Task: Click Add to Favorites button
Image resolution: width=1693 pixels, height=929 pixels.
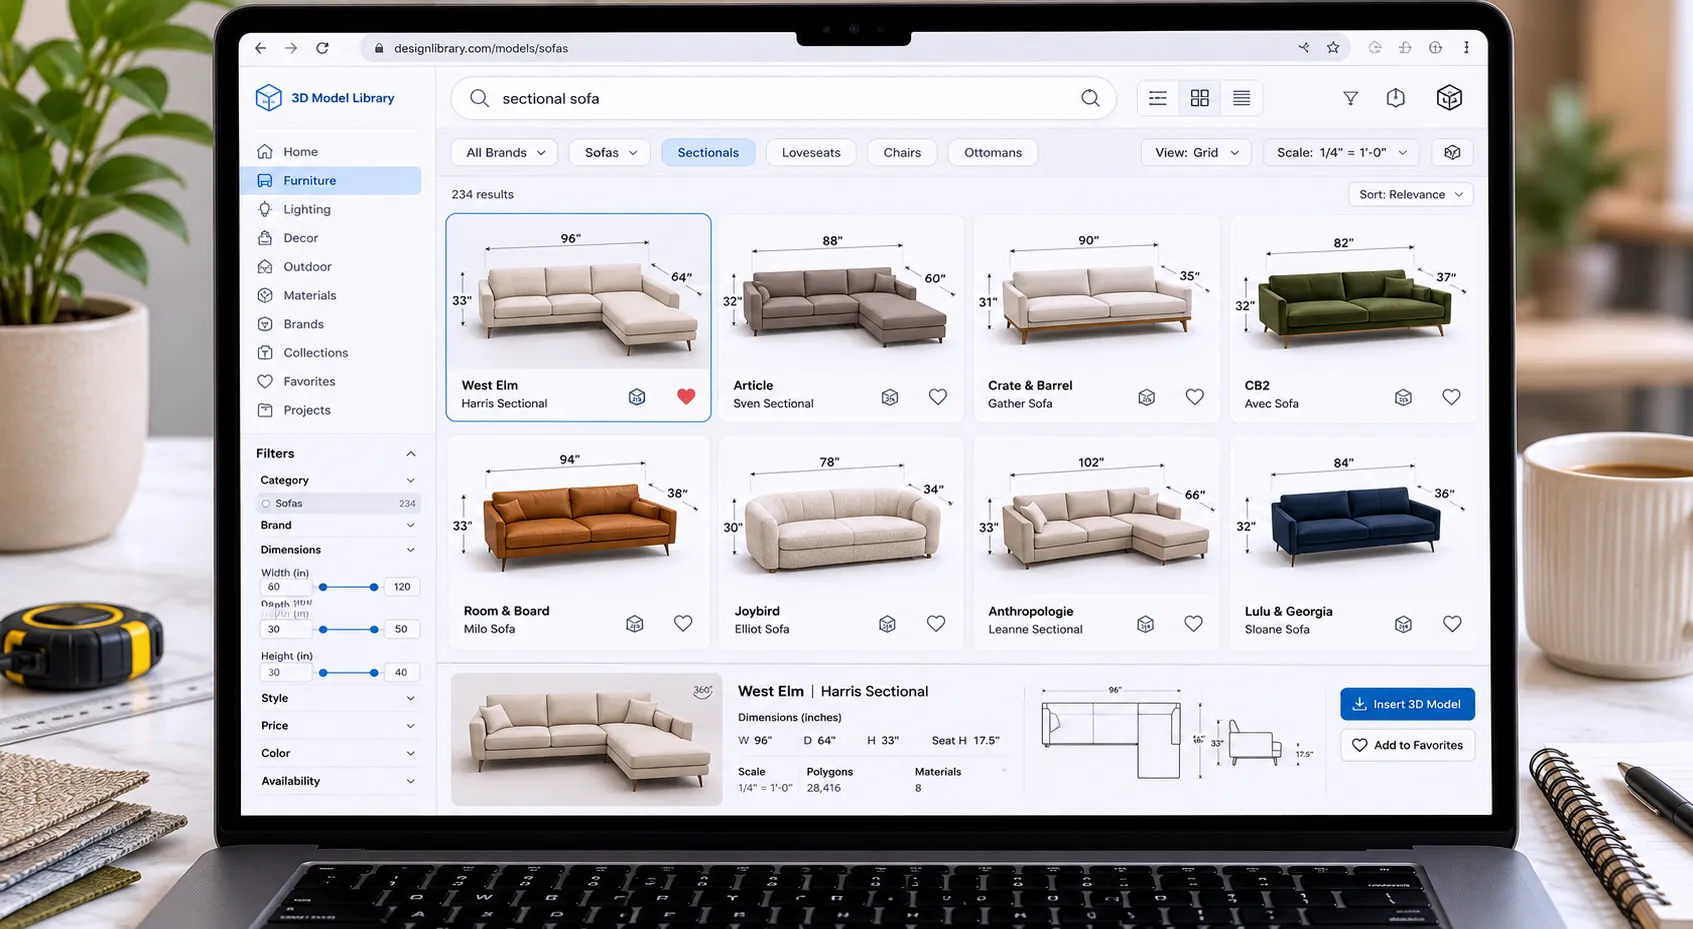Action: pos(1407,745)
